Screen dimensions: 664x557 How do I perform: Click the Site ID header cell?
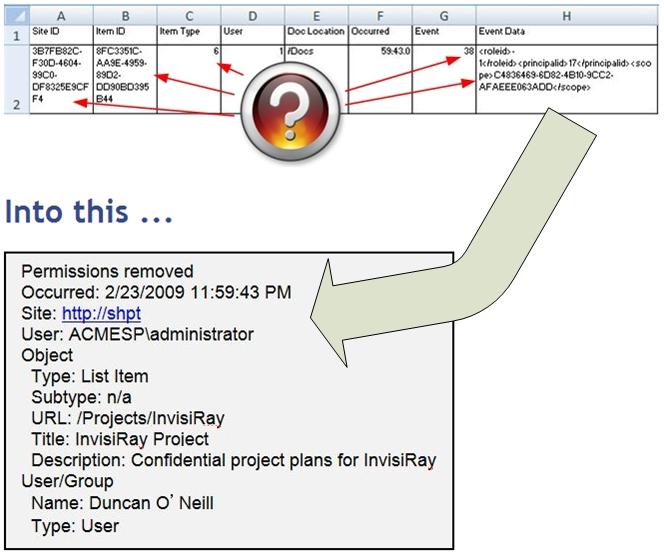61,33
